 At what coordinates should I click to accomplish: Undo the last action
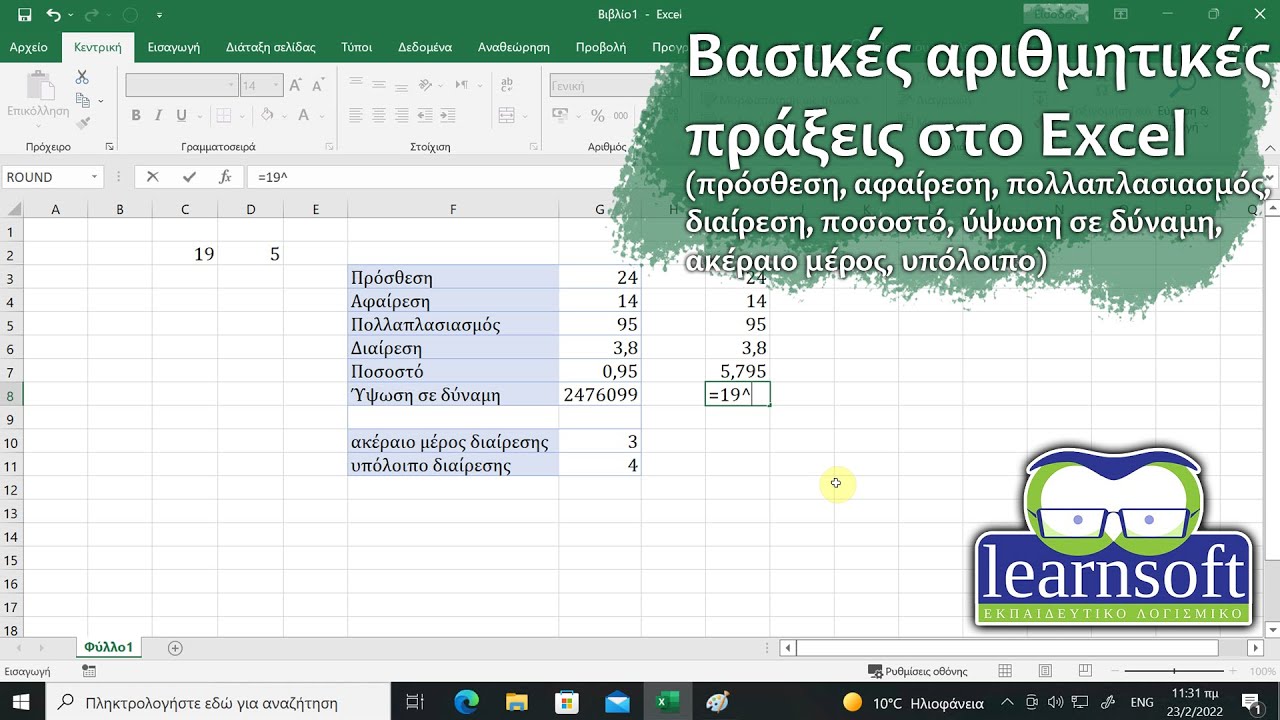click(x=52, y=15)
